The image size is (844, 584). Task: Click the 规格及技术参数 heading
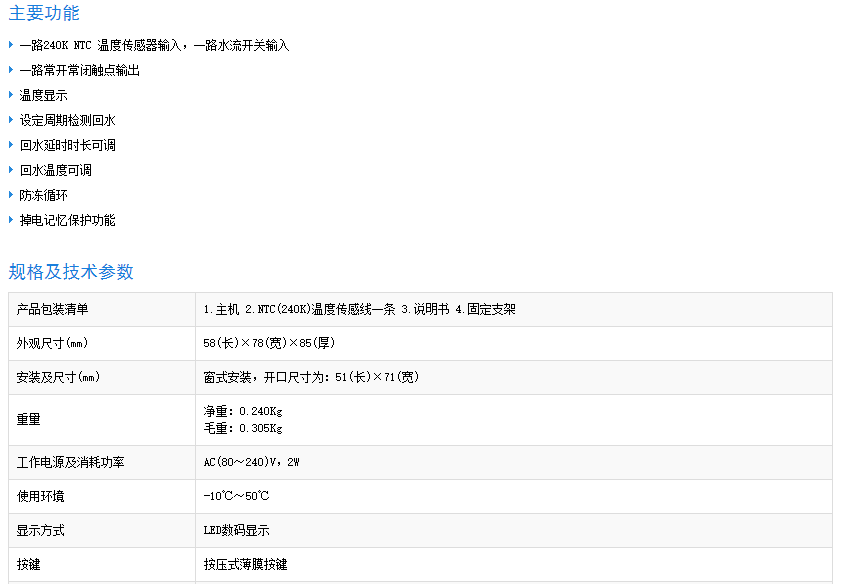(71, 272)
